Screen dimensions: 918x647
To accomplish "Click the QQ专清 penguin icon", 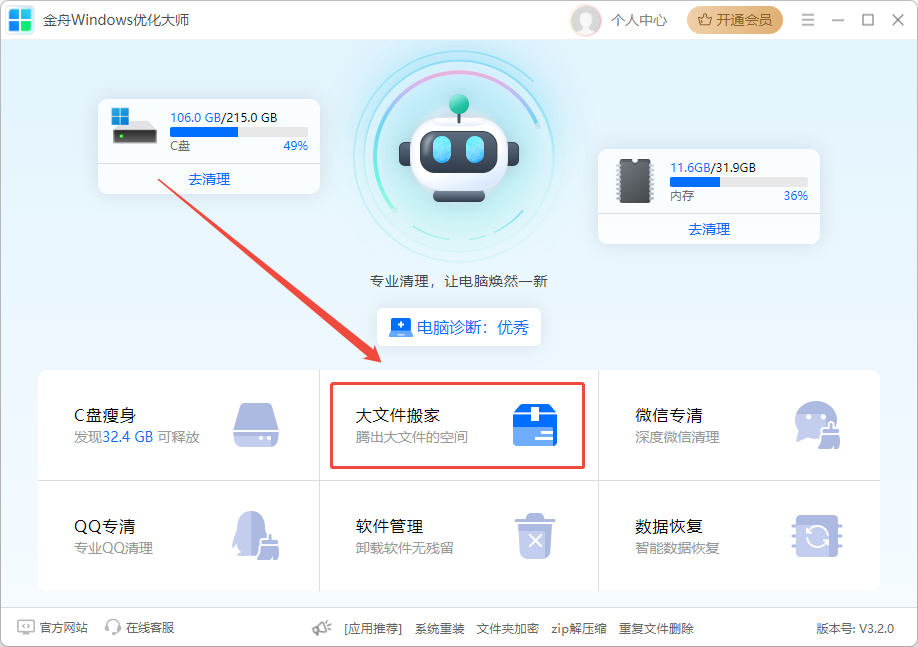I will coord(256,535).
